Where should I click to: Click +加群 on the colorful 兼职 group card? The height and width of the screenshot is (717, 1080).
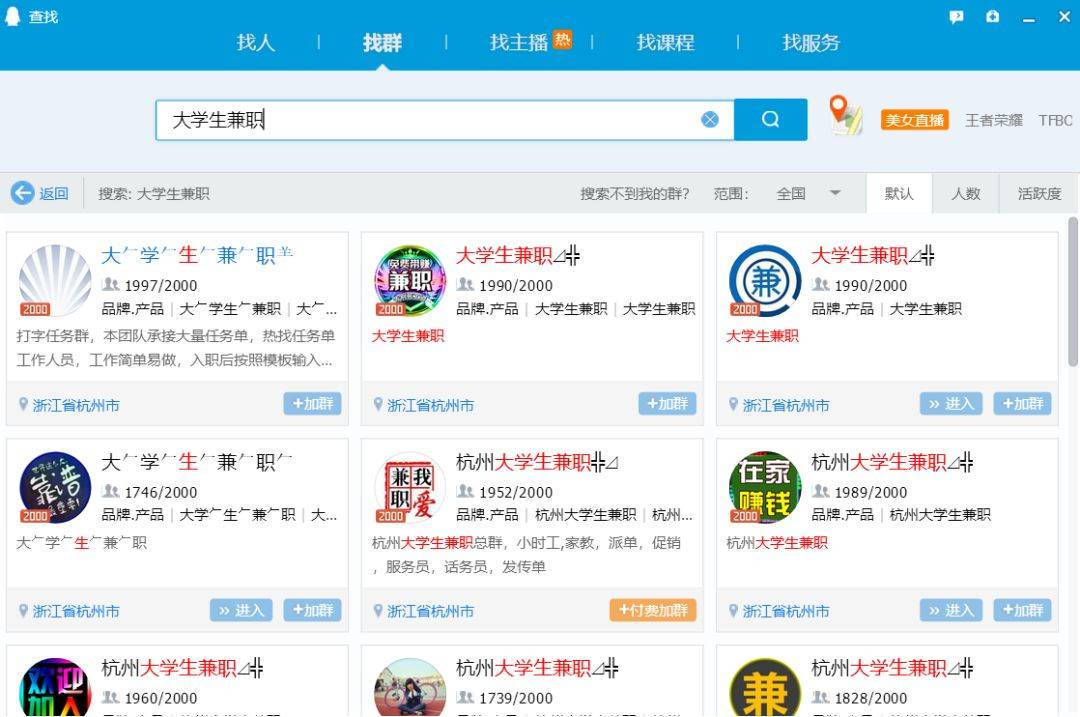coord(667,404)
